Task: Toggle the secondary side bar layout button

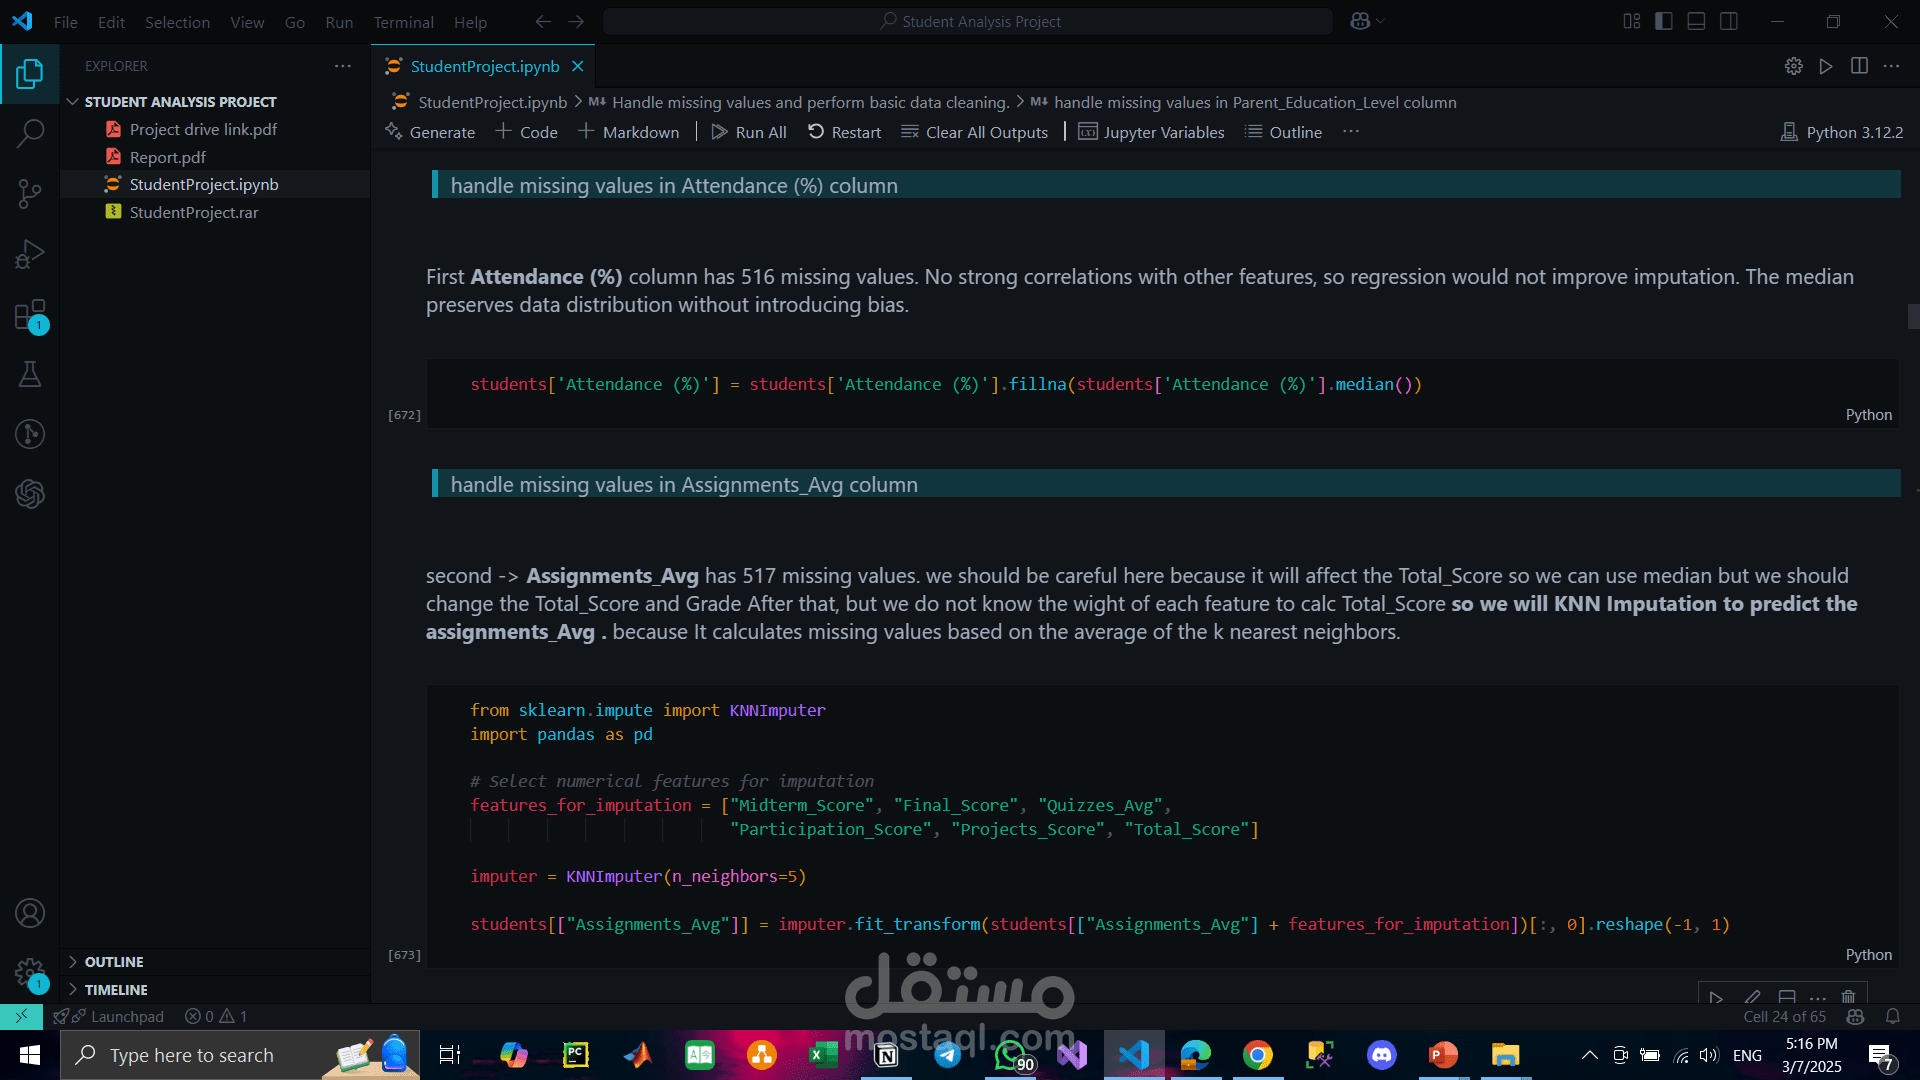Action: (1729, 21)
